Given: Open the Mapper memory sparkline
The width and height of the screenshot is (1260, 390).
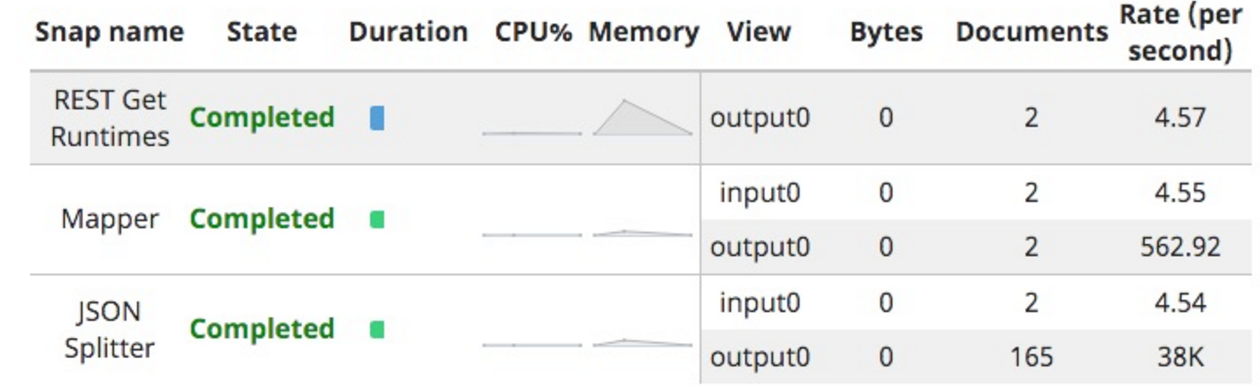Looking at the screenshot, I should pos(642,233).
